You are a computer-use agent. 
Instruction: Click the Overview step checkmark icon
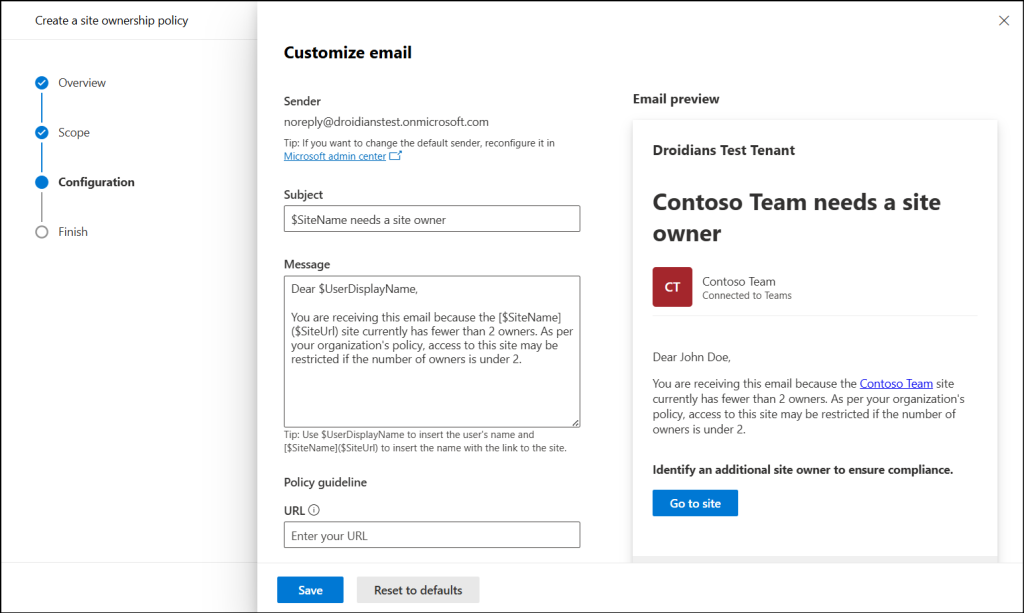42,83
